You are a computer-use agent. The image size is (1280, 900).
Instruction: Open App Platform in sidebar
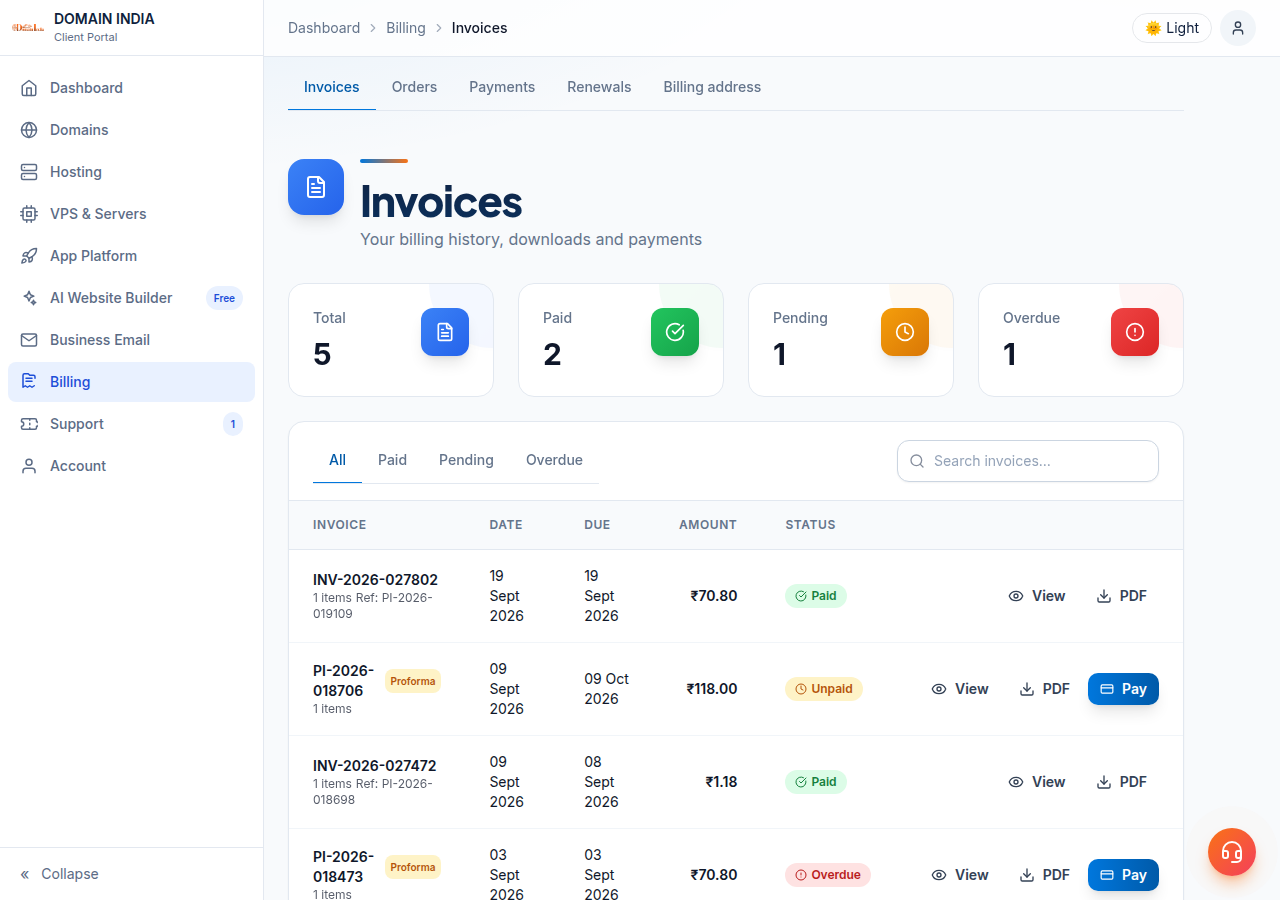click(131, 256)
